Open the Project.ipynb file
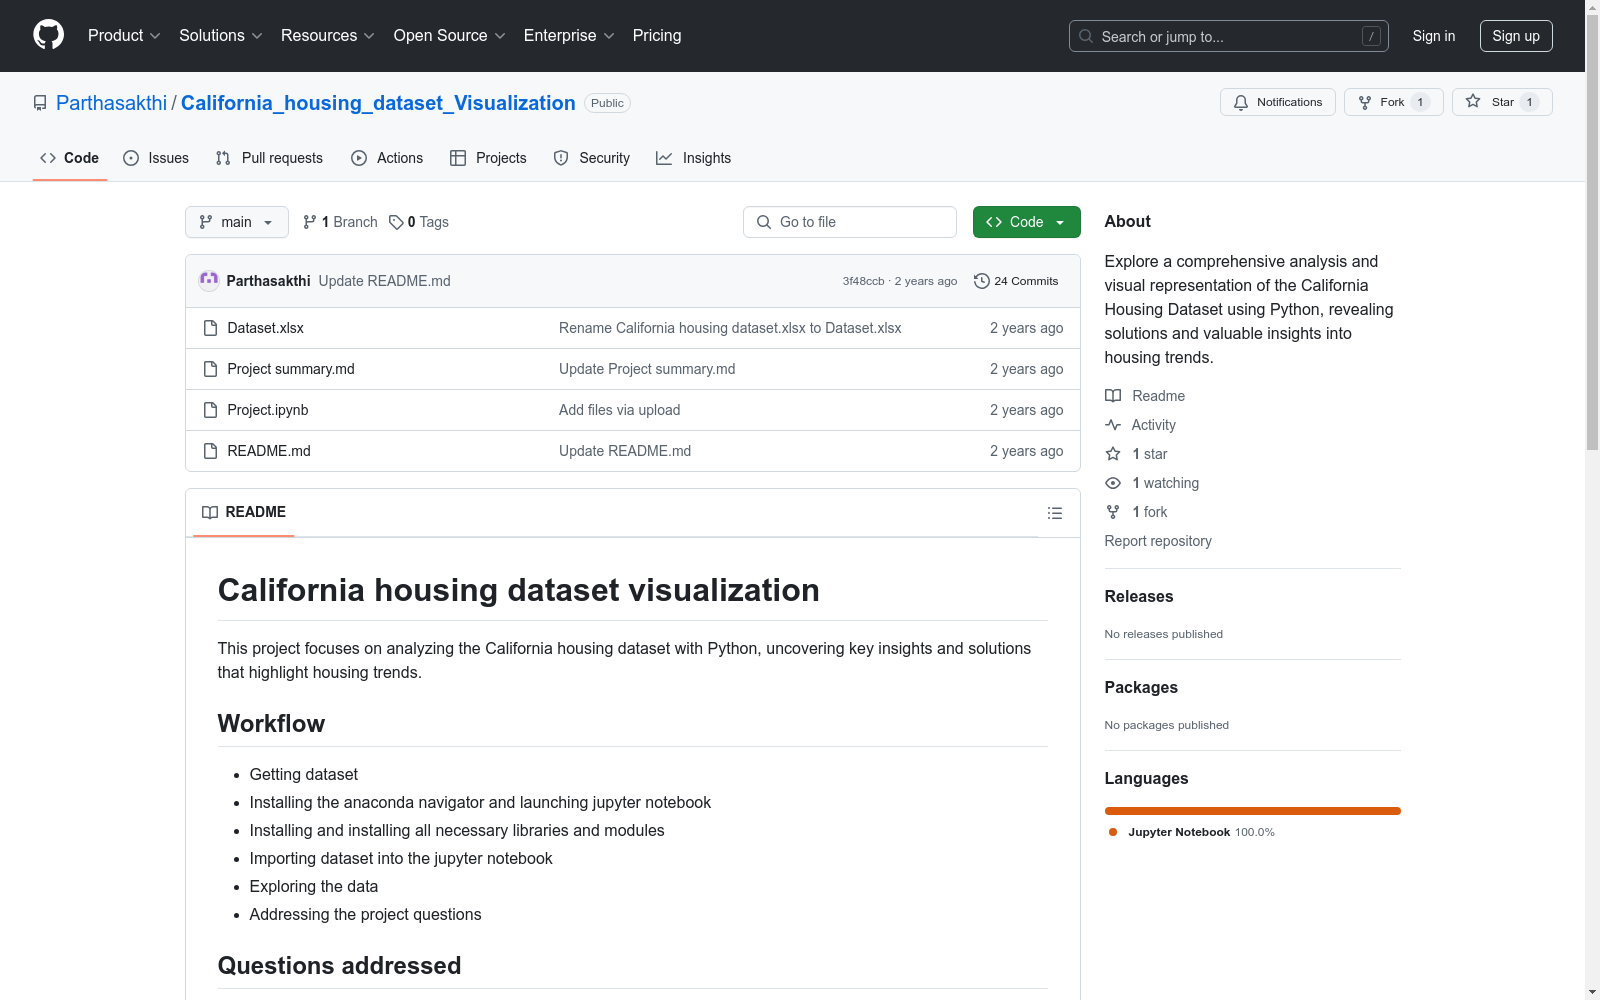This screenshot has height=1000, width=1600. (x=268, y=410)
